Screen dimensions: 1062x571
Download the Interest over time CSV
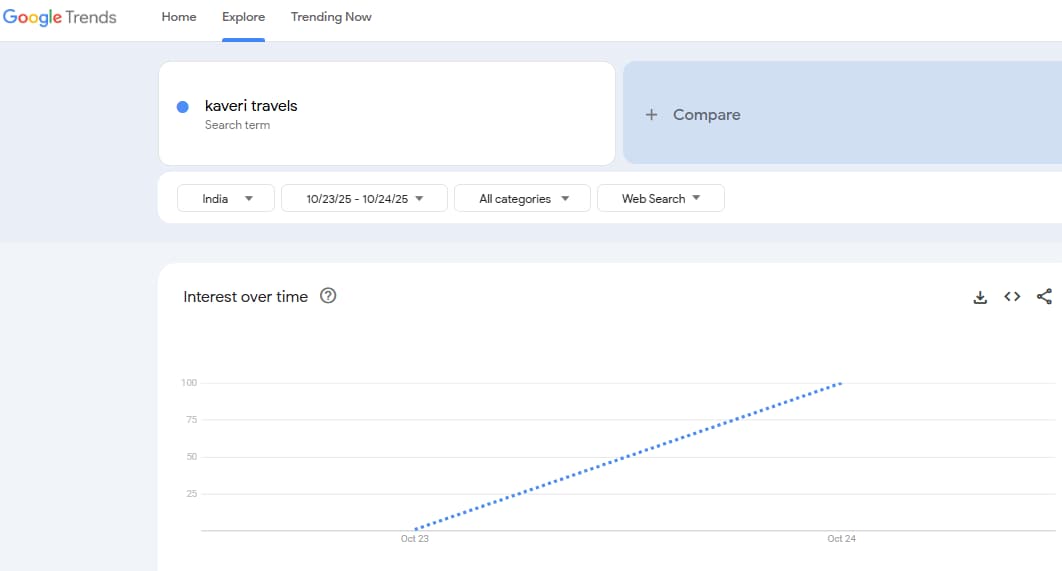tap(980, 297)
